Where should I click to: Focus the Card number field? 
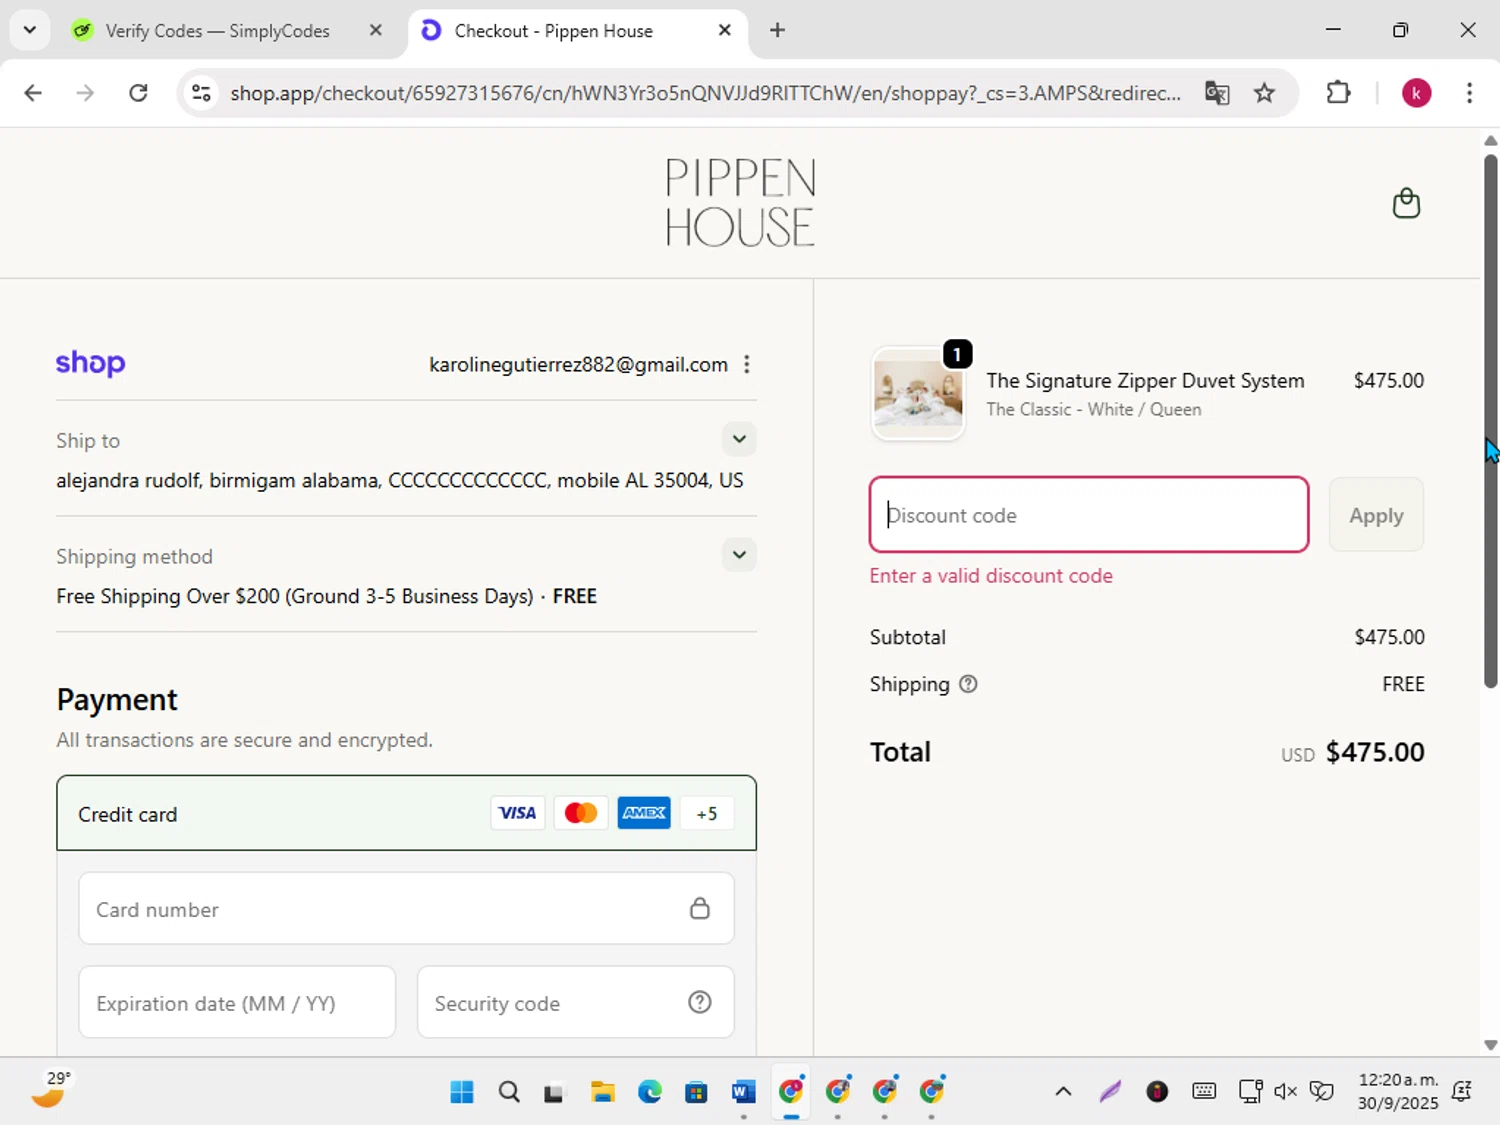point(406,908)
